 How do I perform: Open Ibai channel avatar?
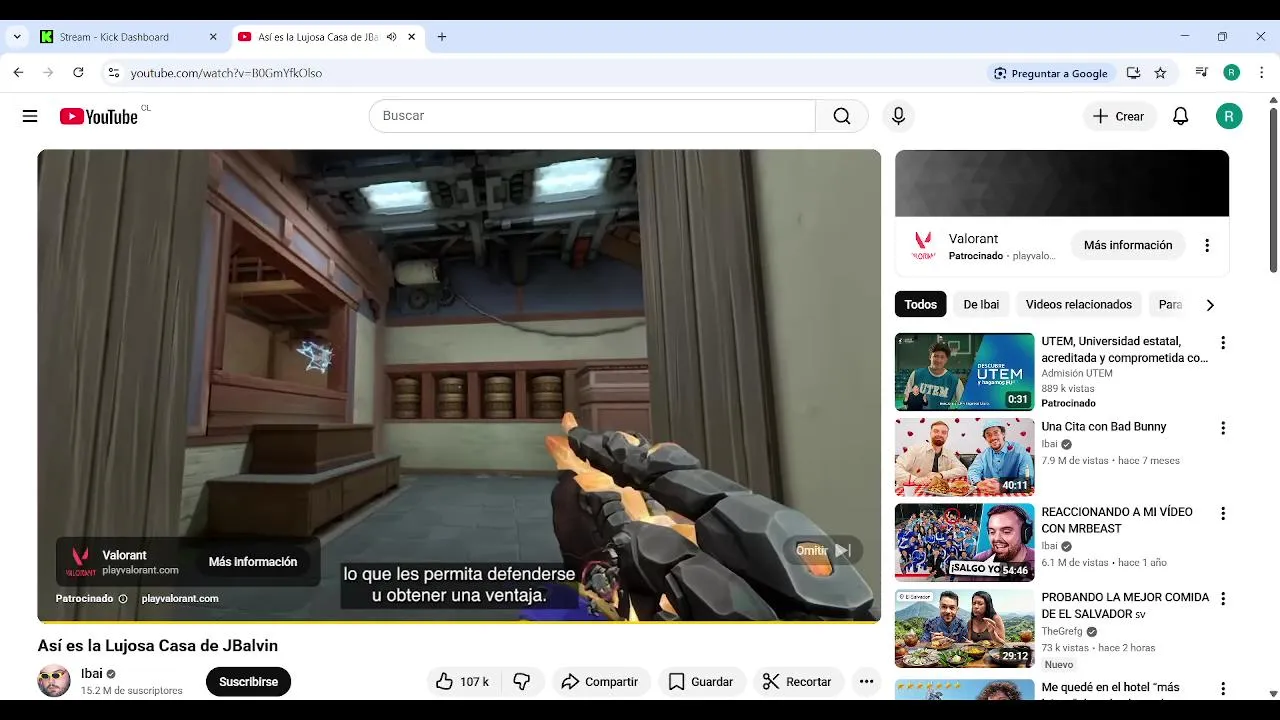point(54,681)
